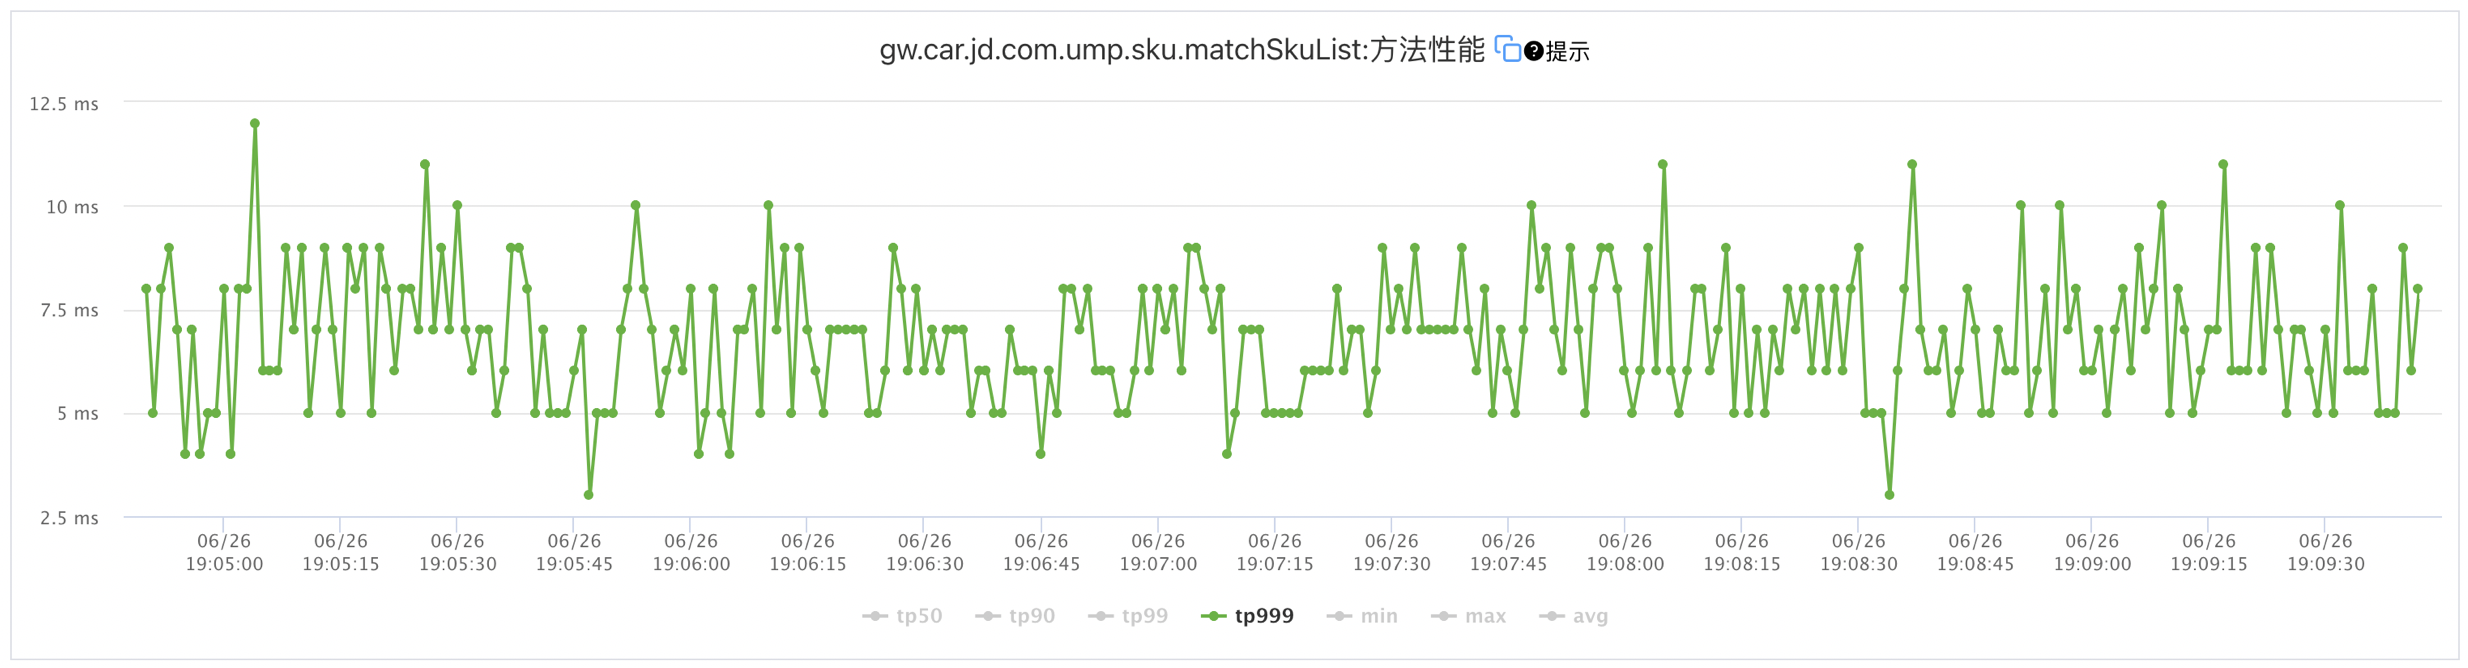Click the 12.5 ms y-axis label
The width and height of the screenshot is (2468, 668).
point(64,104)
